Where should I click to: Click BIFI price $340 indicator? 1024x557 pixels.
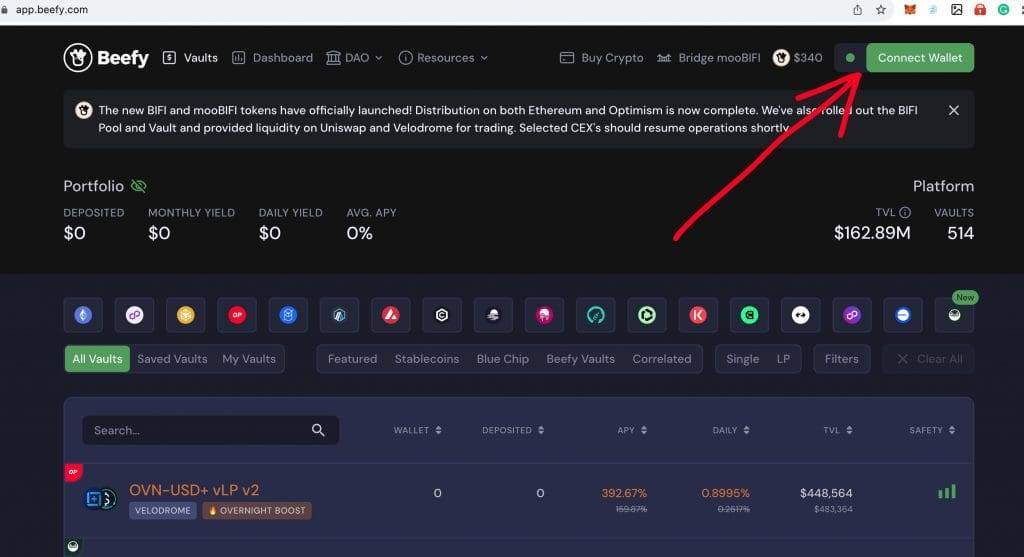coord(797,57)
